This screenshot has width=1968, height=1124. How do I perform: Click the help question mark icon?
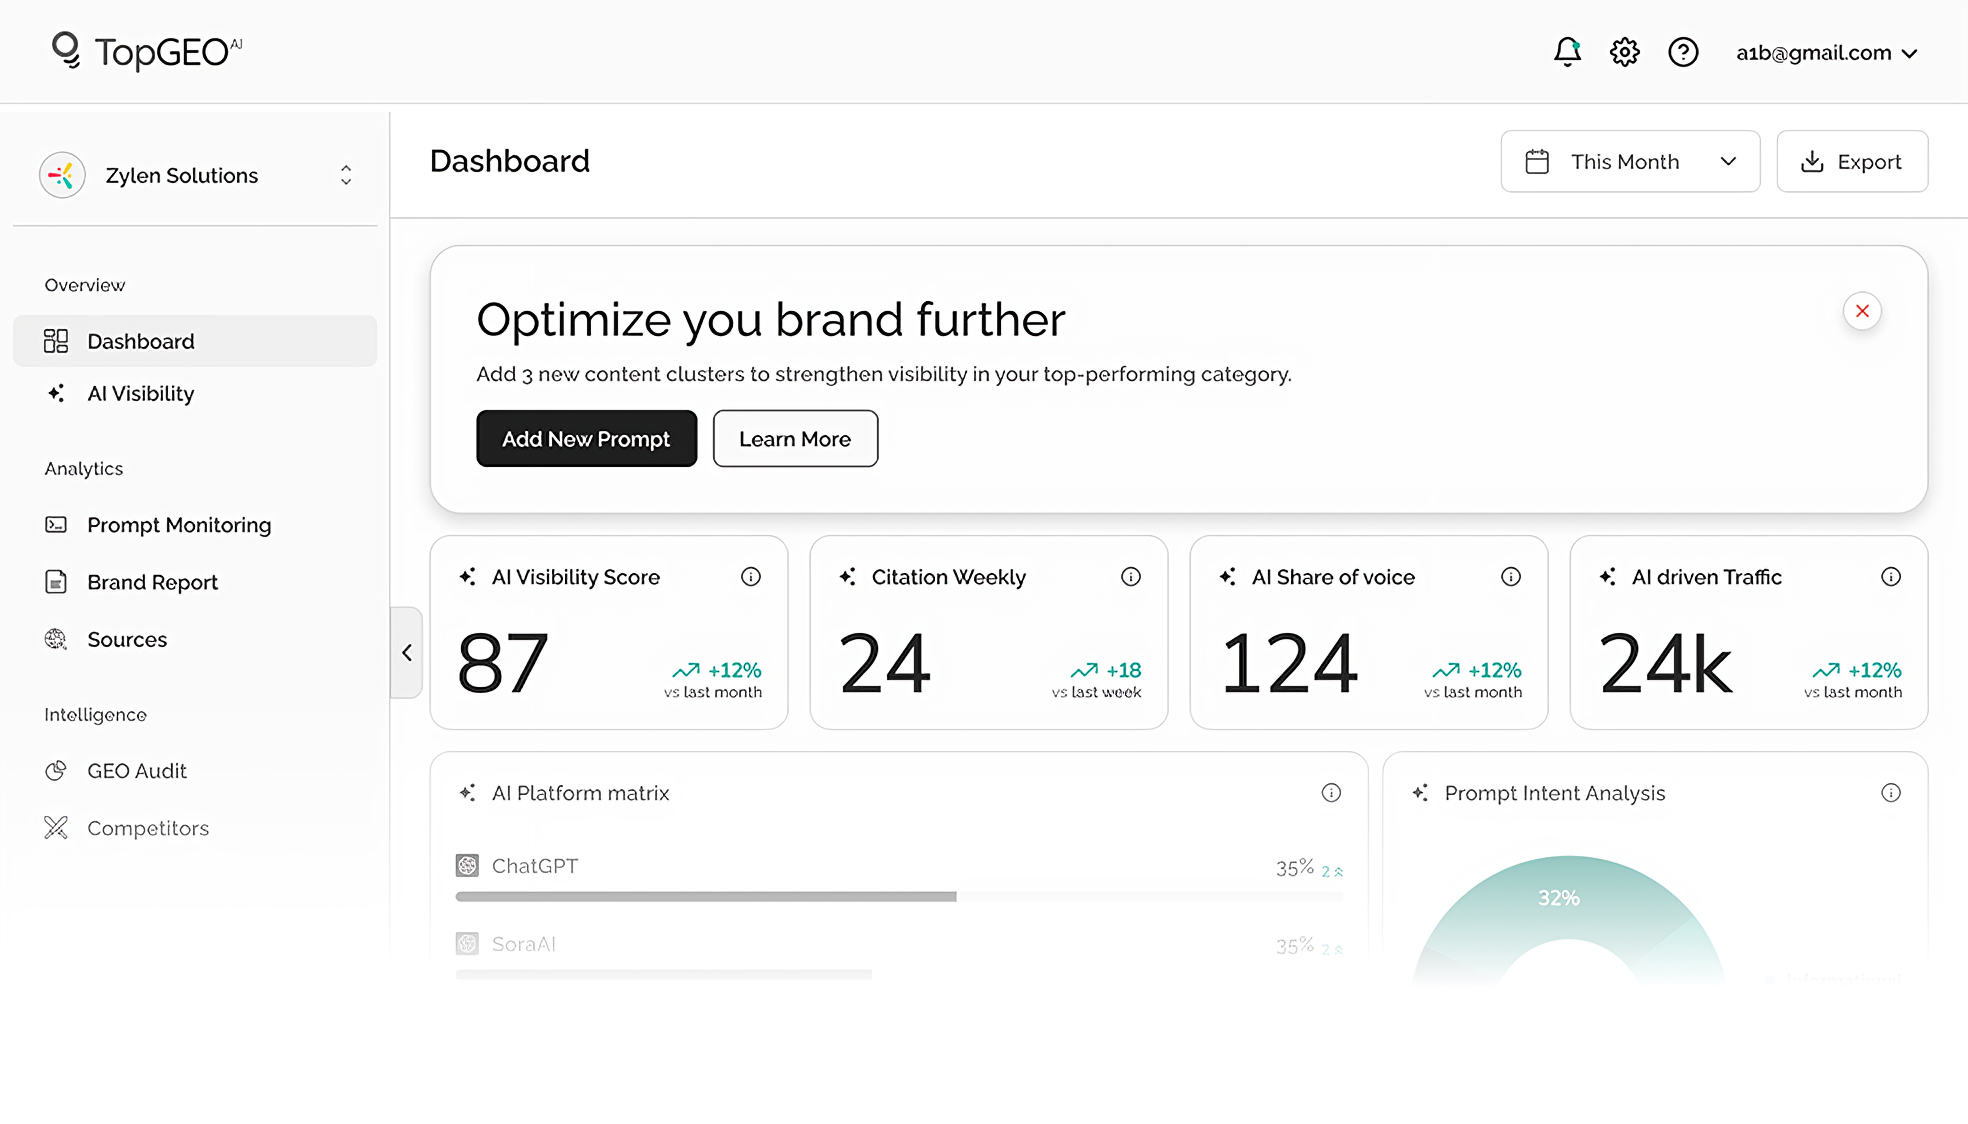(1683, 52)
